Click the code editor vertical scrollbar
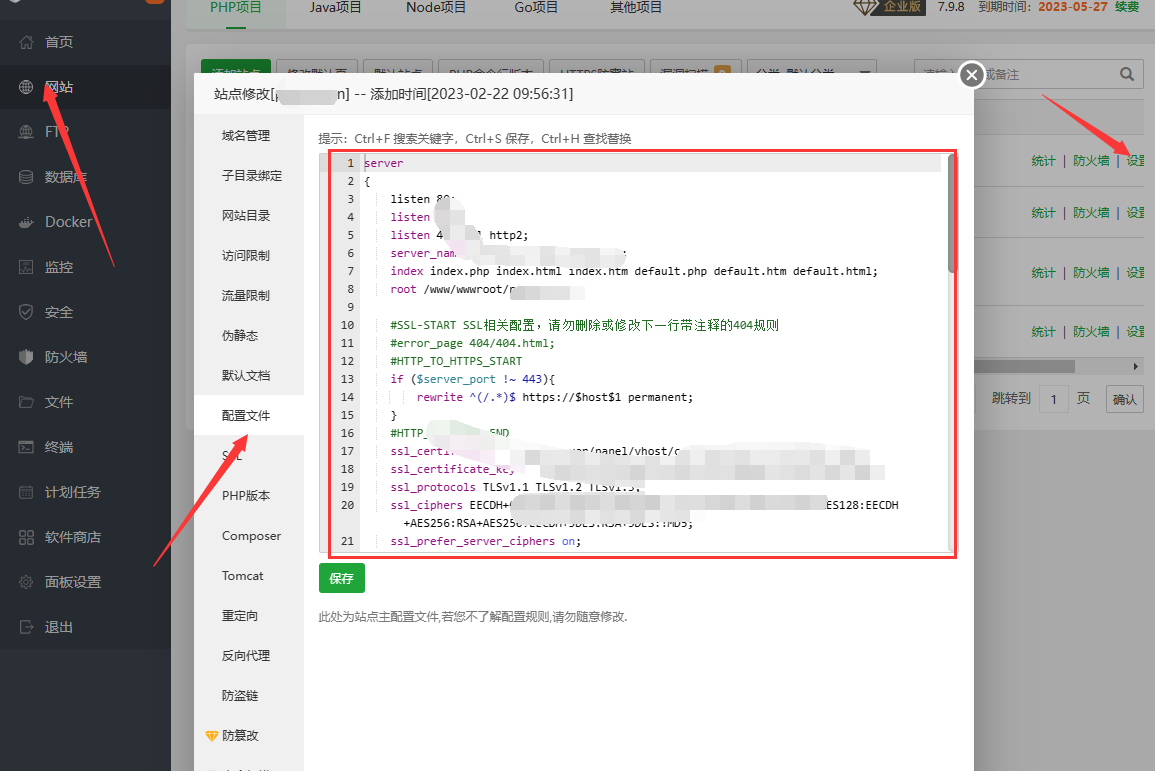 (x=952, y=214)
